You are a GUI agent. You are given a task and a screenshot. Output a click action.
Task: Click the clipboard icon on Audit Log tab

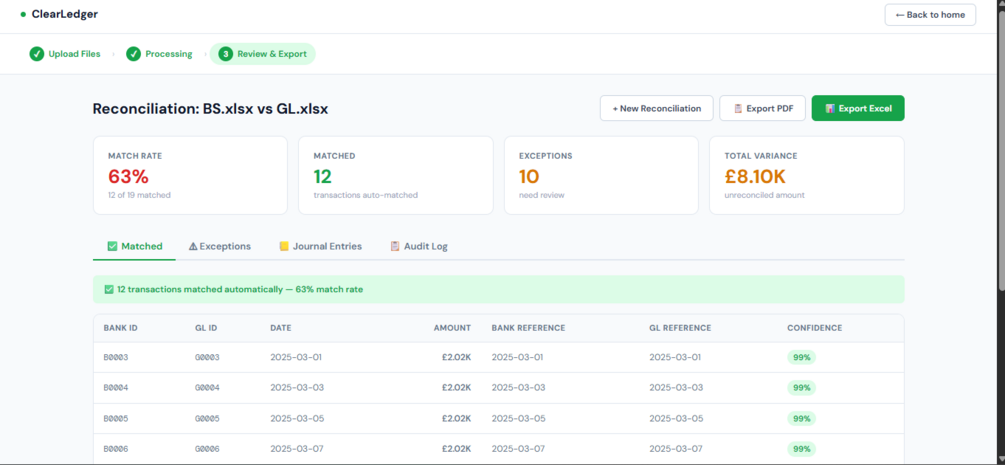click(395, 246)
